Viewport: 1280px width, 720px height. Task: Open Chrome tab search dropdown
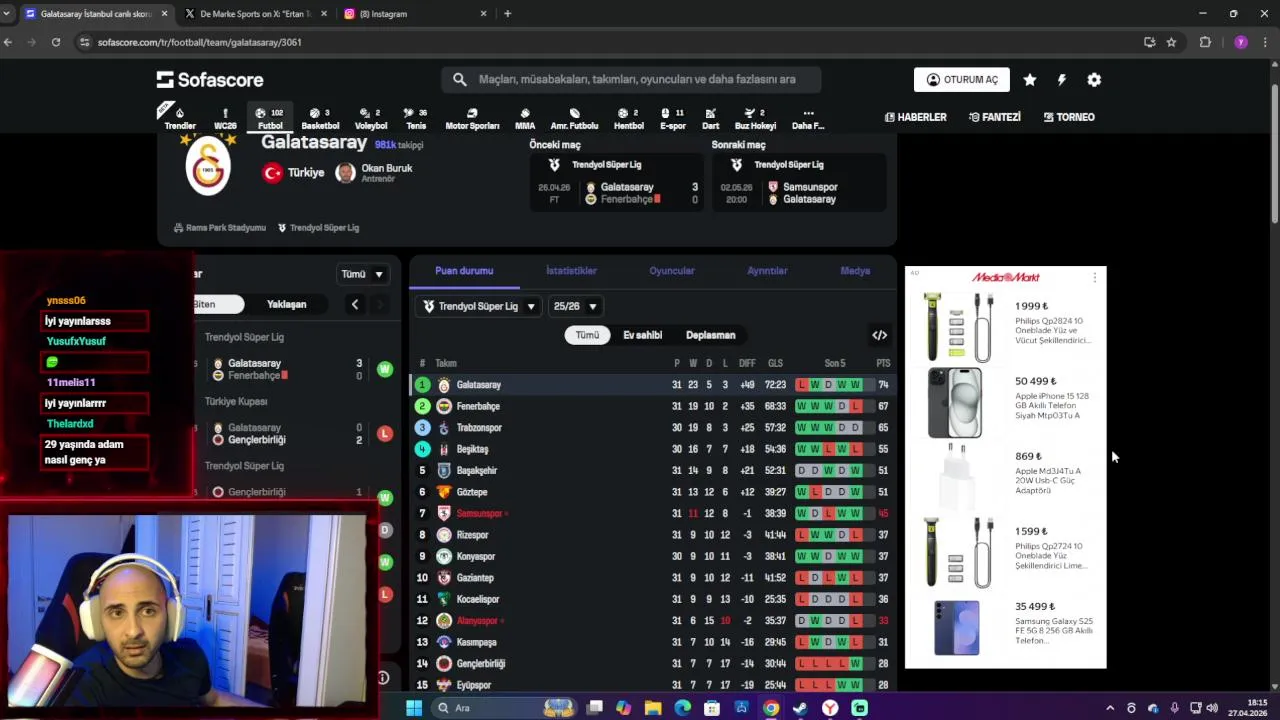(x=8, y=14)
